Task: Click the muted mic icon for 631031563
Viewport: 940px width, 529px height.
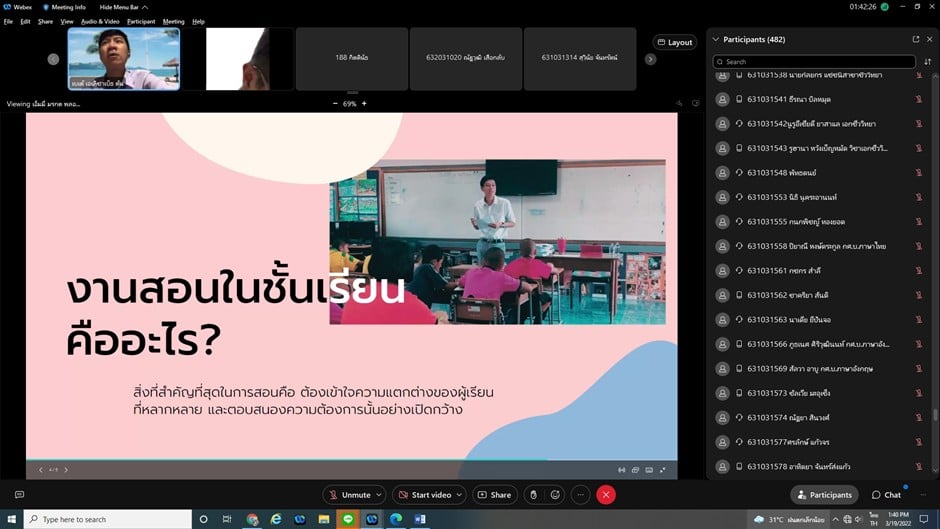Action: pyautogui.click(x=918, y=320)
